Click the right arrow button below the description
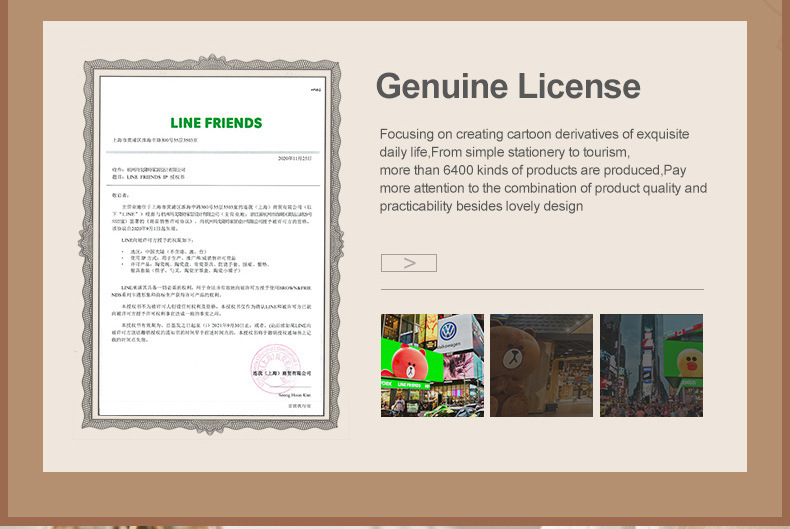The width and height of the screenshot is (790, 529). tap(409, 263)
